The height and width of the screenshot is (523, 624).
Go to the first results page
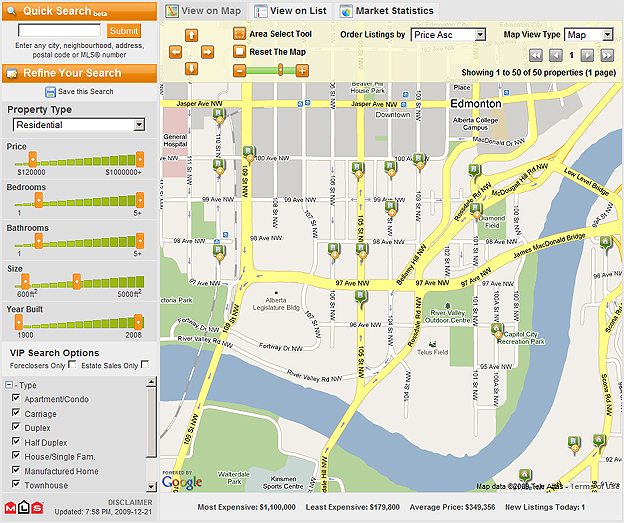[536, 55]
